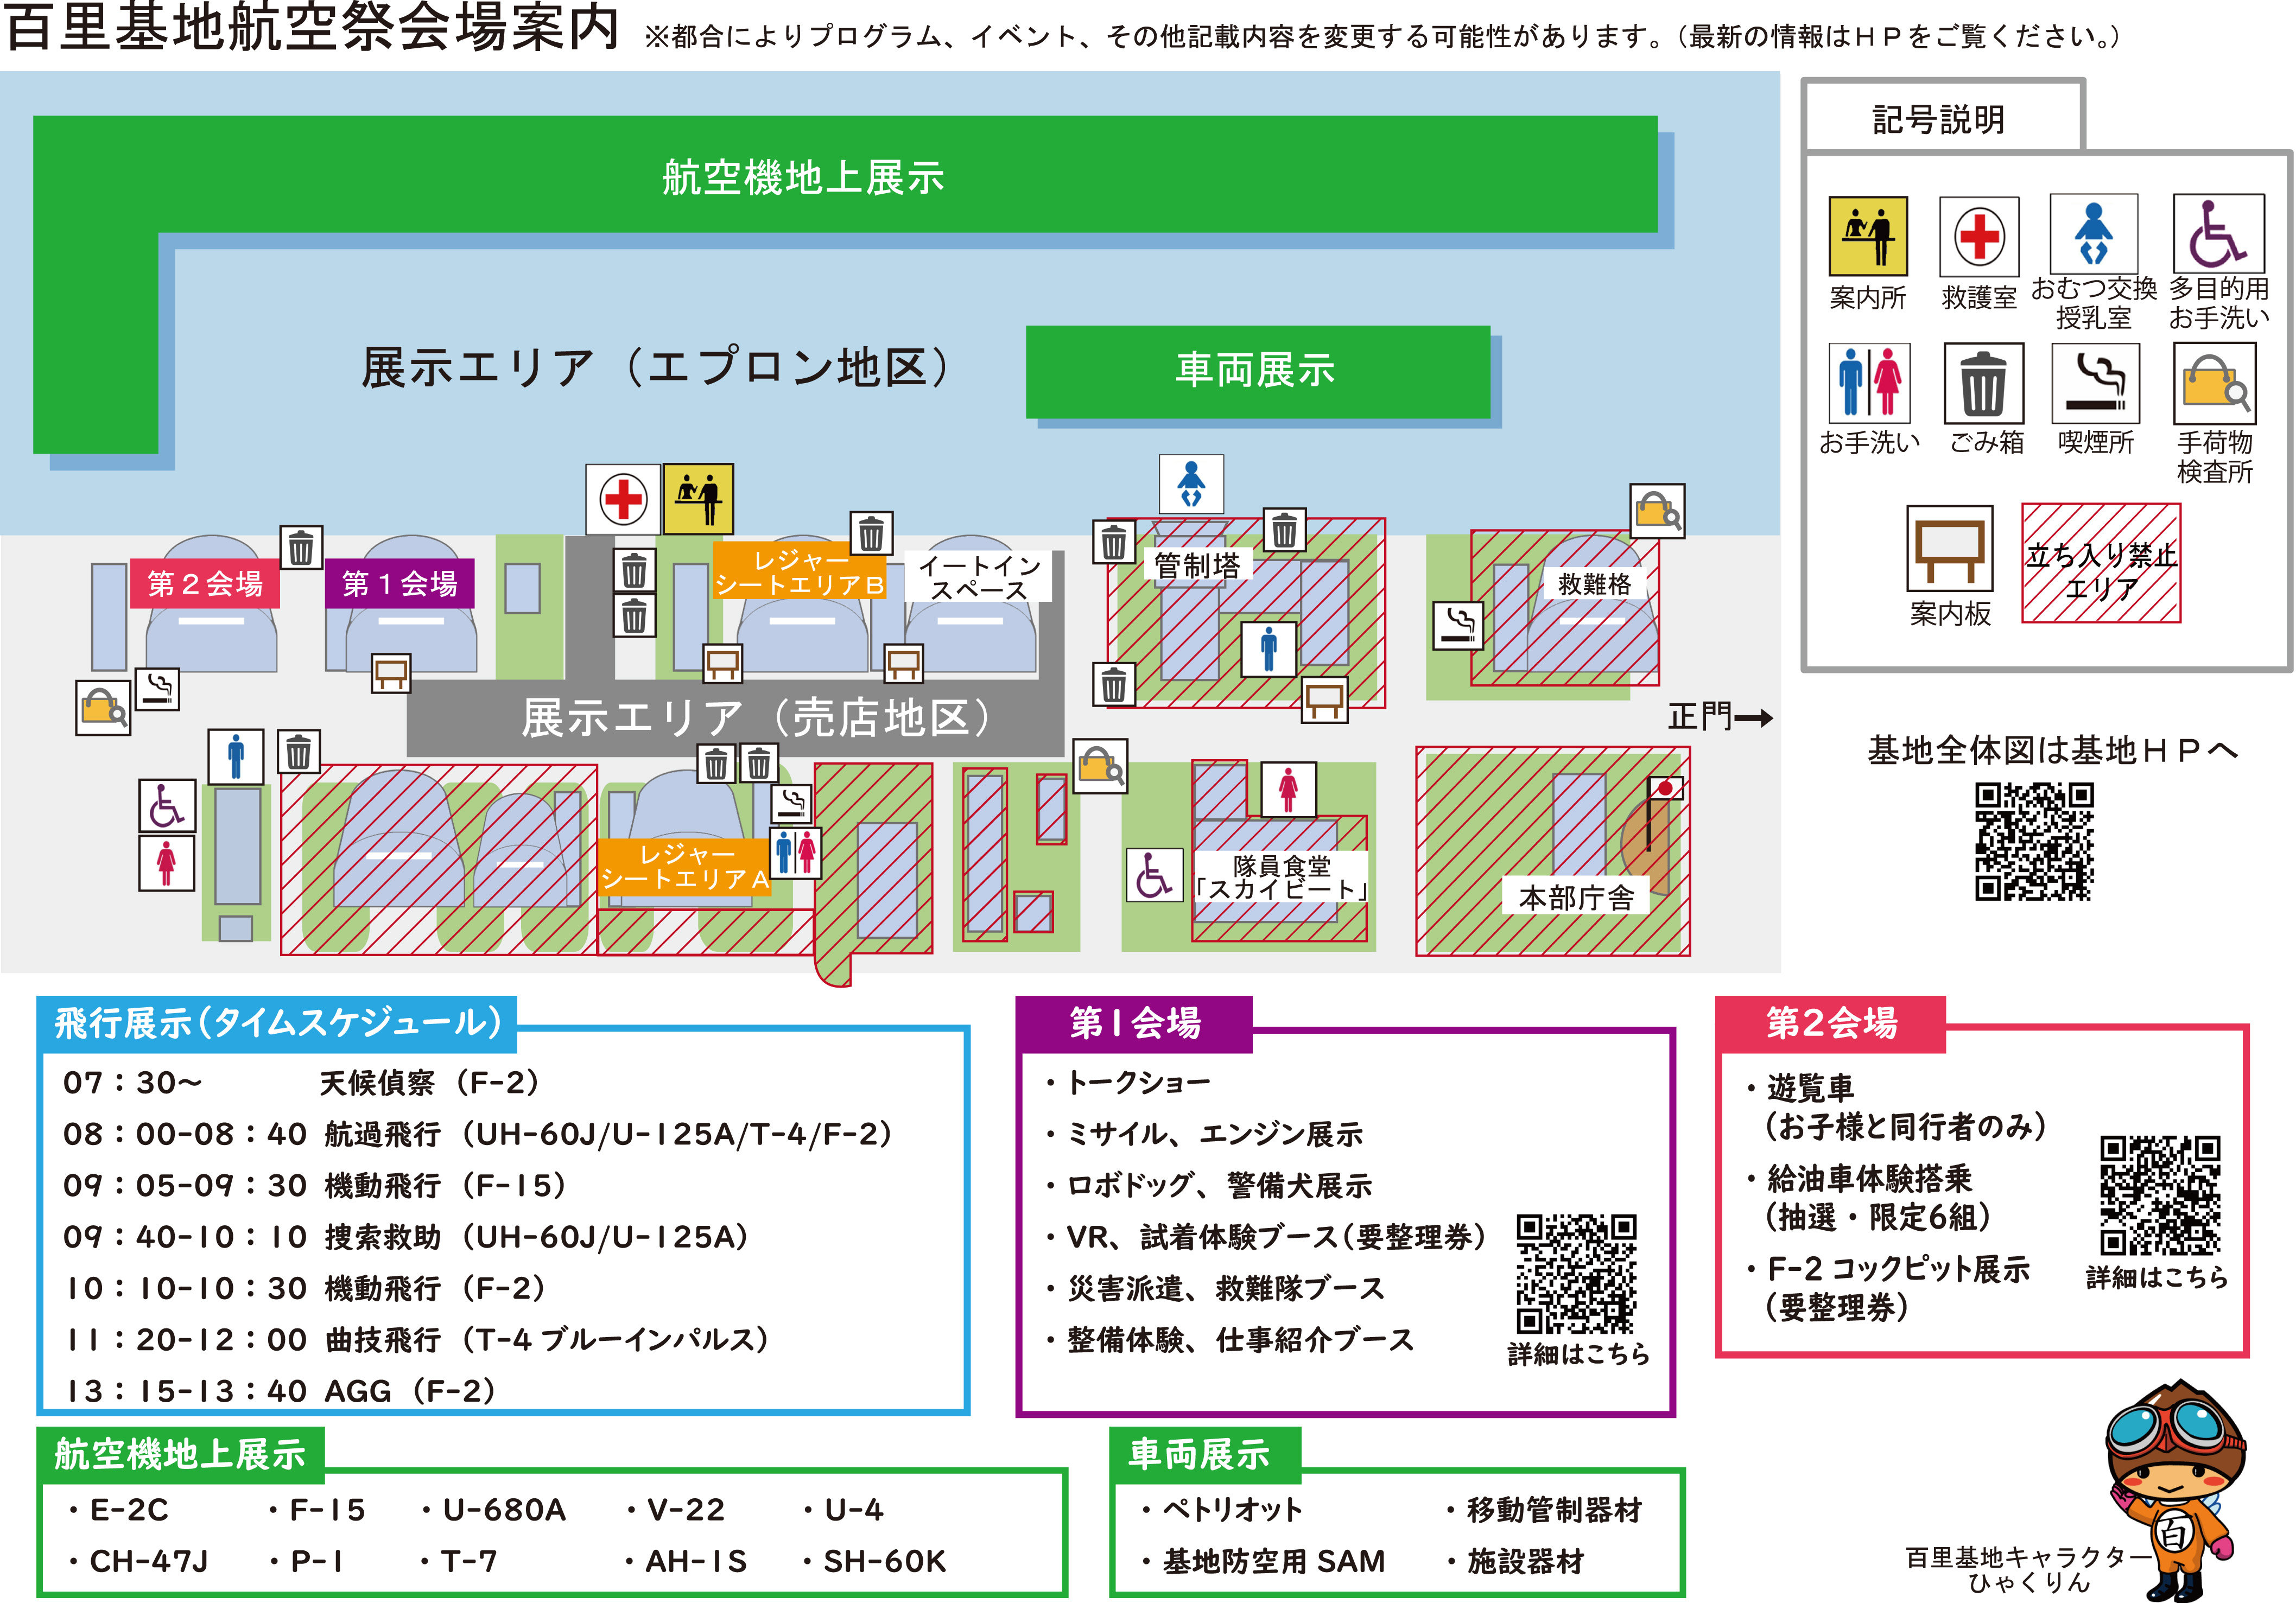Click the smoking area icon left of 救難格
Viewport: 2296px width, 1603px height.
[1457, 625]
